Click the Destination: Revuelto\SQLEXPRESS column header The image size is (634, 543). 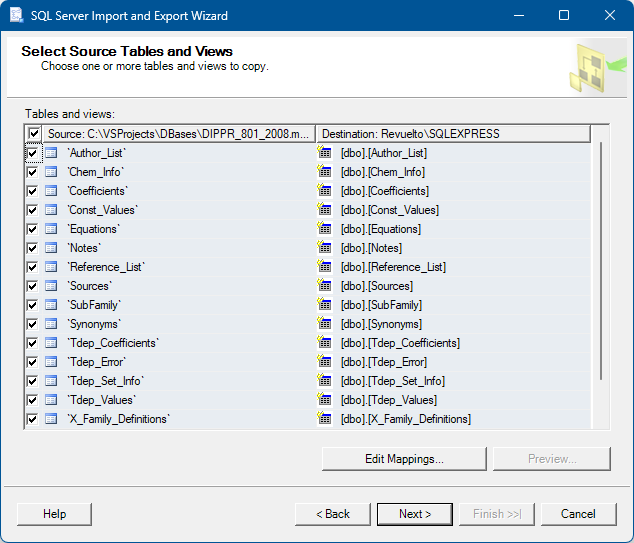point(454,134)
